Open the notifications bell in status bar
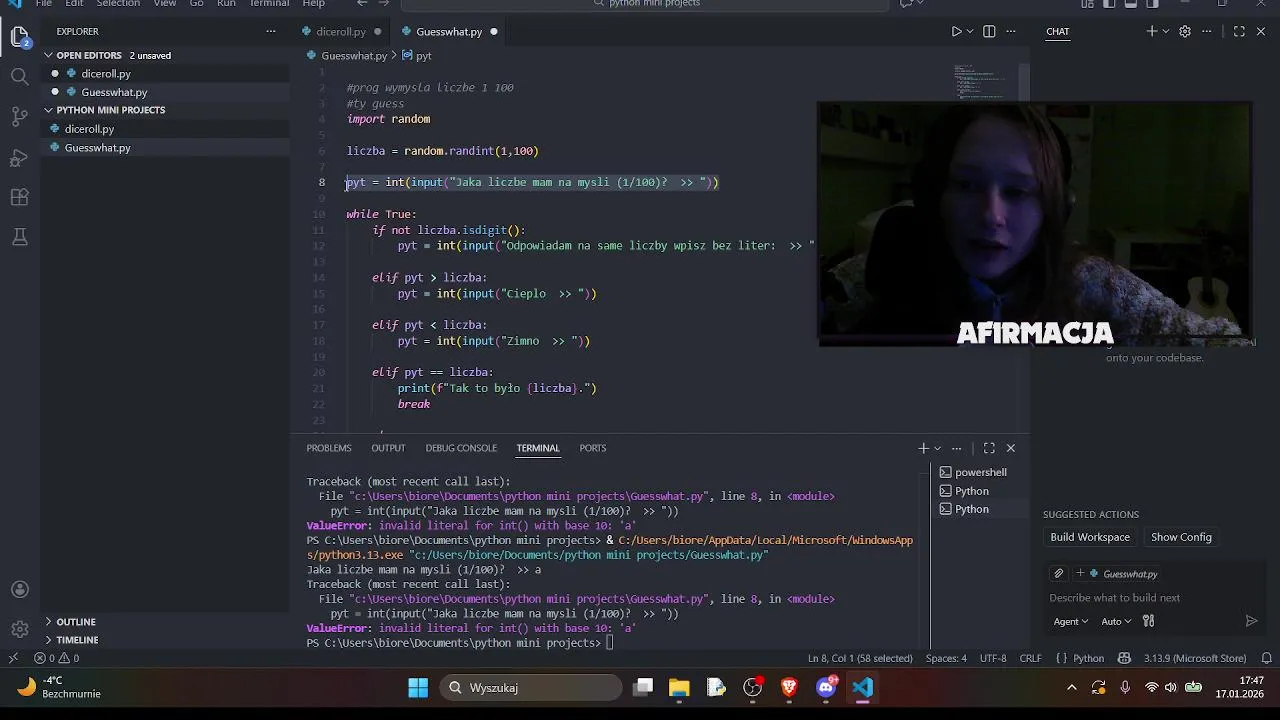The width and height of the screenshot is (1280, 720). pos(1266,658)
